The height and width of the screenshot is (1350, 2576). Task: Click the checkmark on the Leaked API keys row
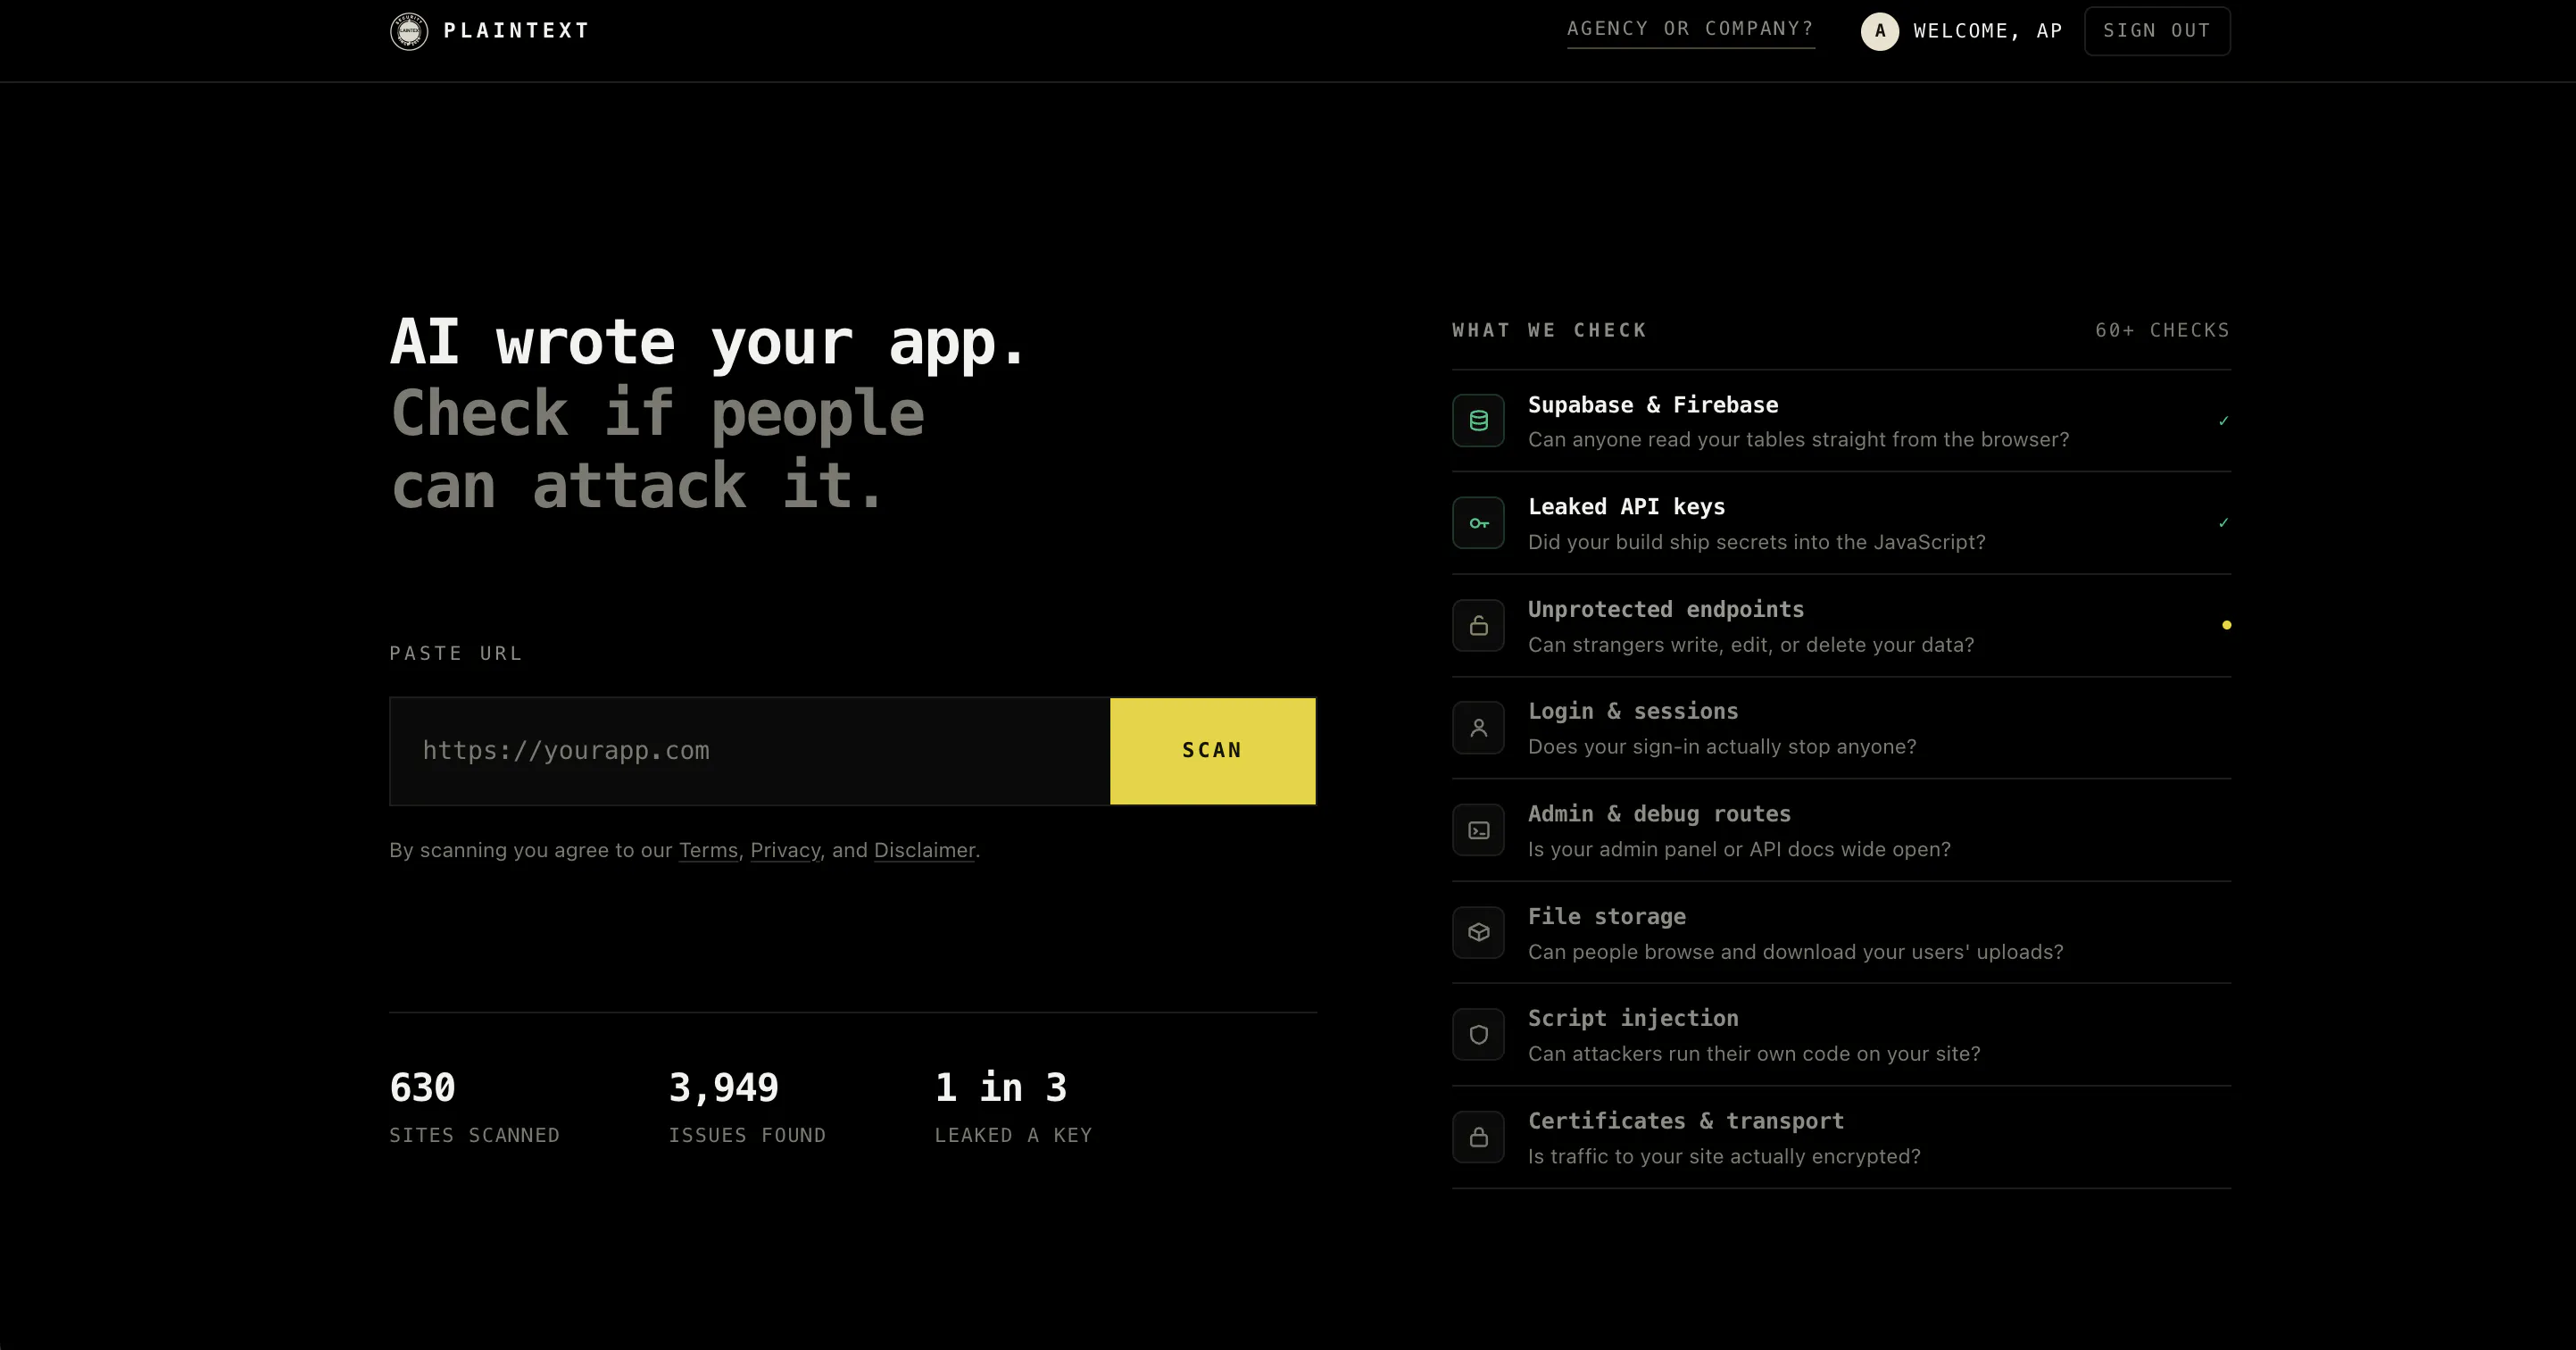click(2223, 523)
